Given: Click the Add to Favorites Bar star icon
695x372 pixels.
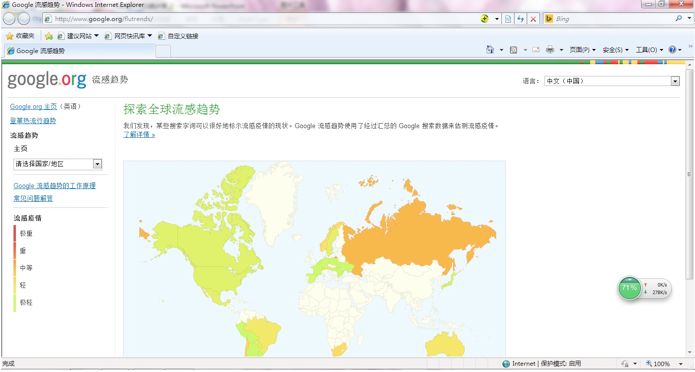Looking at the screenshot, I should (x=49, y=36).
